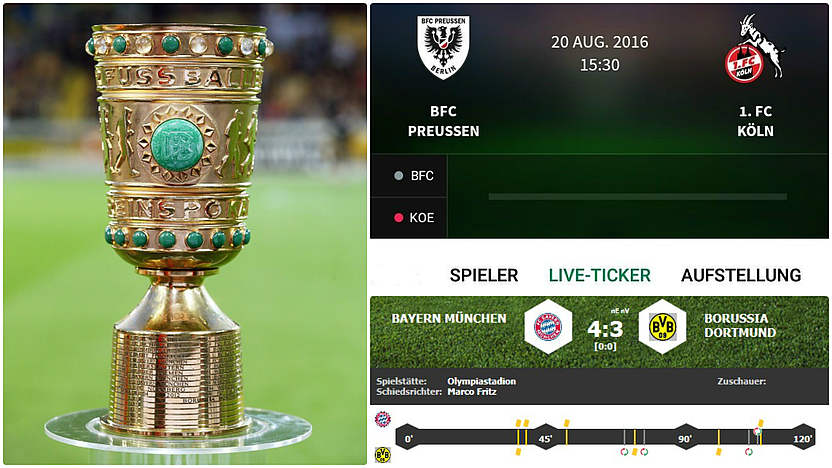Click the match progress bar beside BFC and KOE
The width and height of the screenshot is (832, 468).
[x=637, y=197]
